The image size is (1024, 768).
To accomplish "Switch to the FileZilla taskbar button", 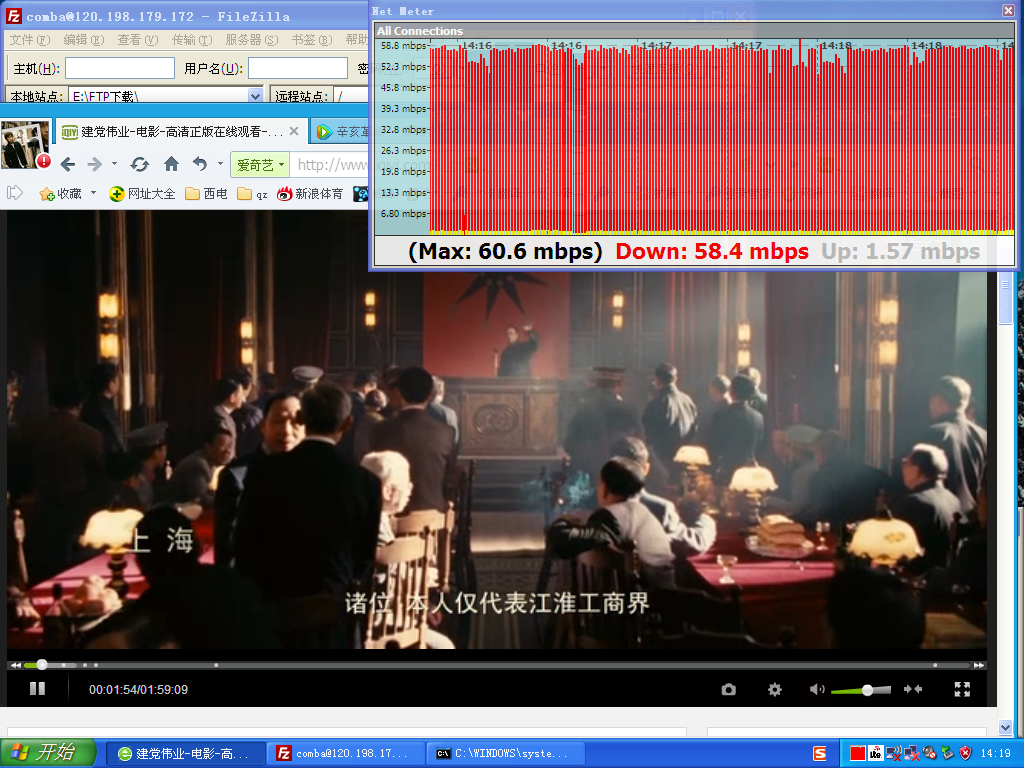I will [x=345, y=754].
